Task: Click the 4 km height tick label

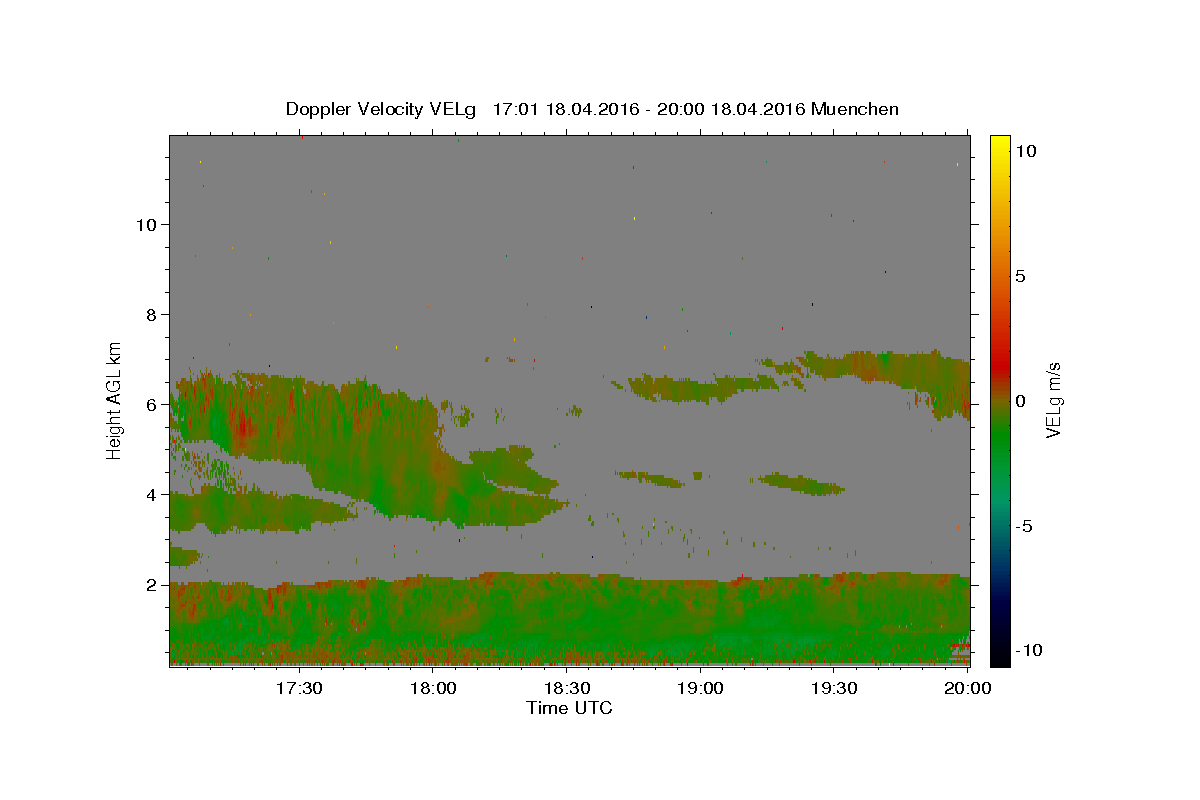Action: [x=151, y=494]
